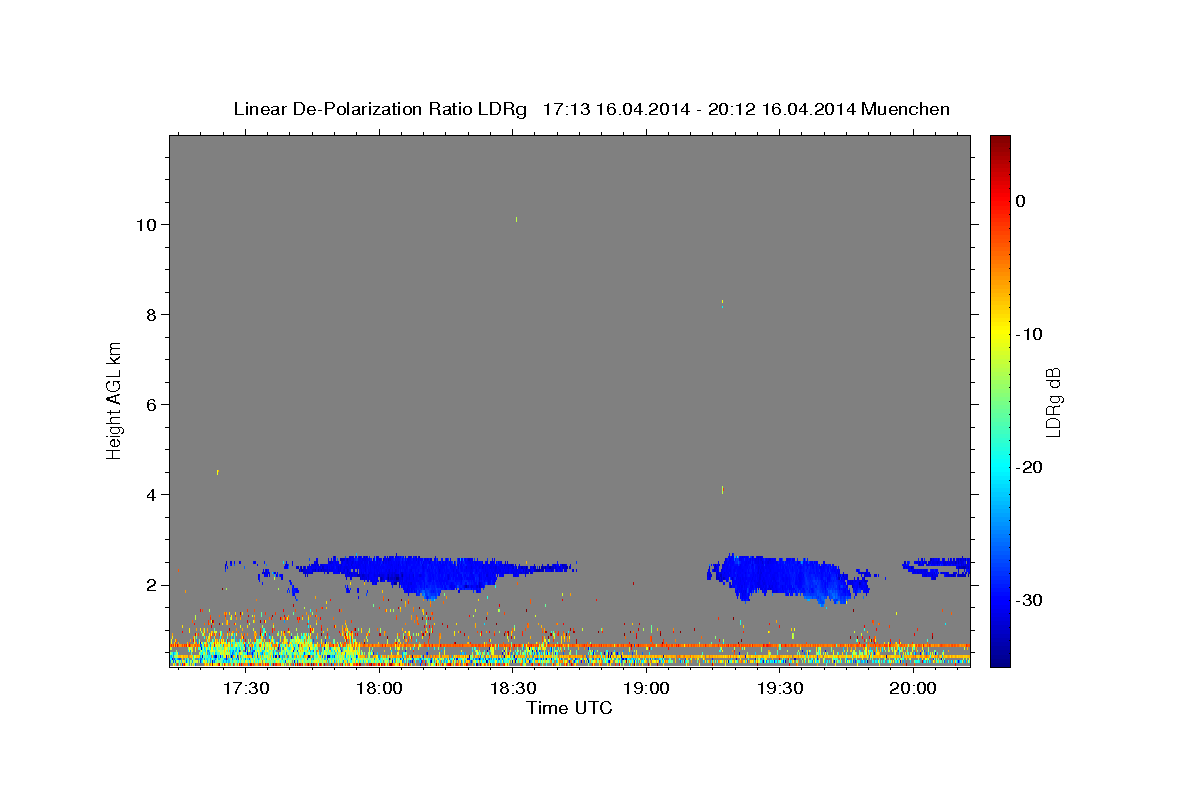This screenshot has width=1200, height=800.
Task: Click the dark red top of colorbar
Action: coord(1000,143)
